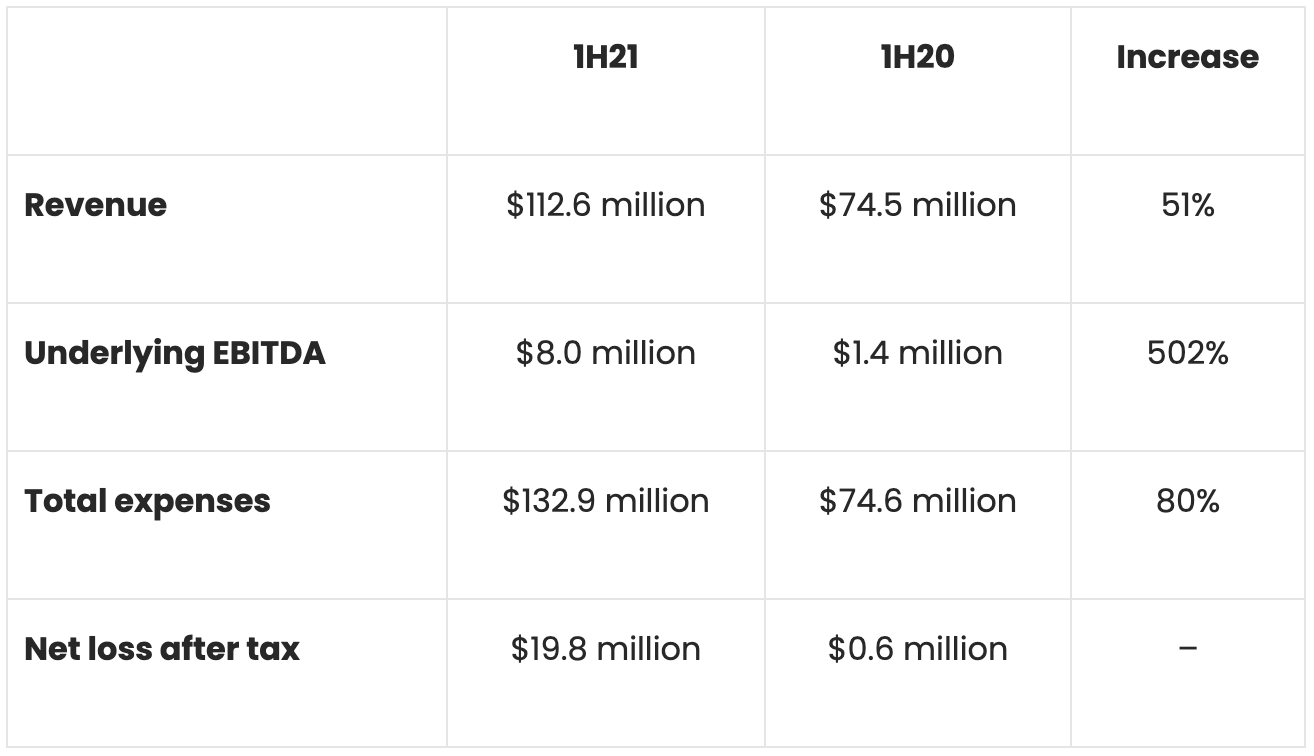Click the dash in the Increase column
The image size is (1314, 756).
click(1187, 649)
